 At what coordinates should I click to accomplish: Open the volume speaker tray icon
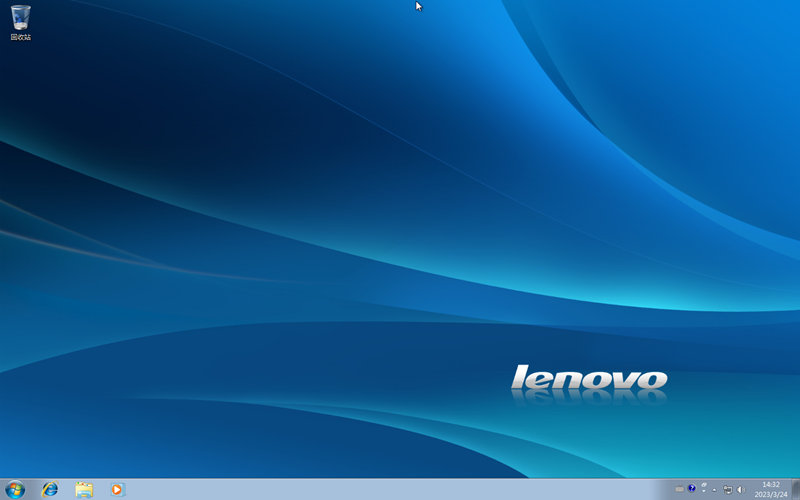741,490
